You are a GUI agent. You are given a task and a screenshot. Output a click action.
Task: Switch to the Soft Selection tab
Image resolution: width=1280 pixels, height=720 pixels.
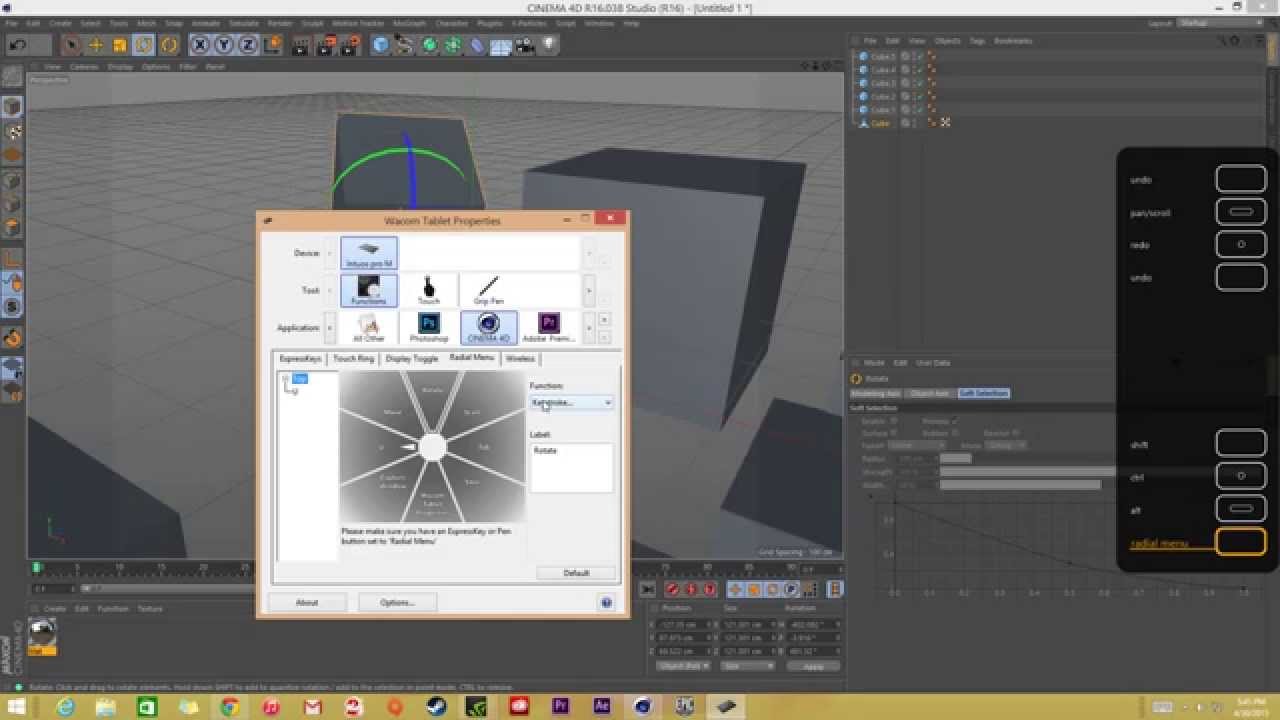coord(983,393)
